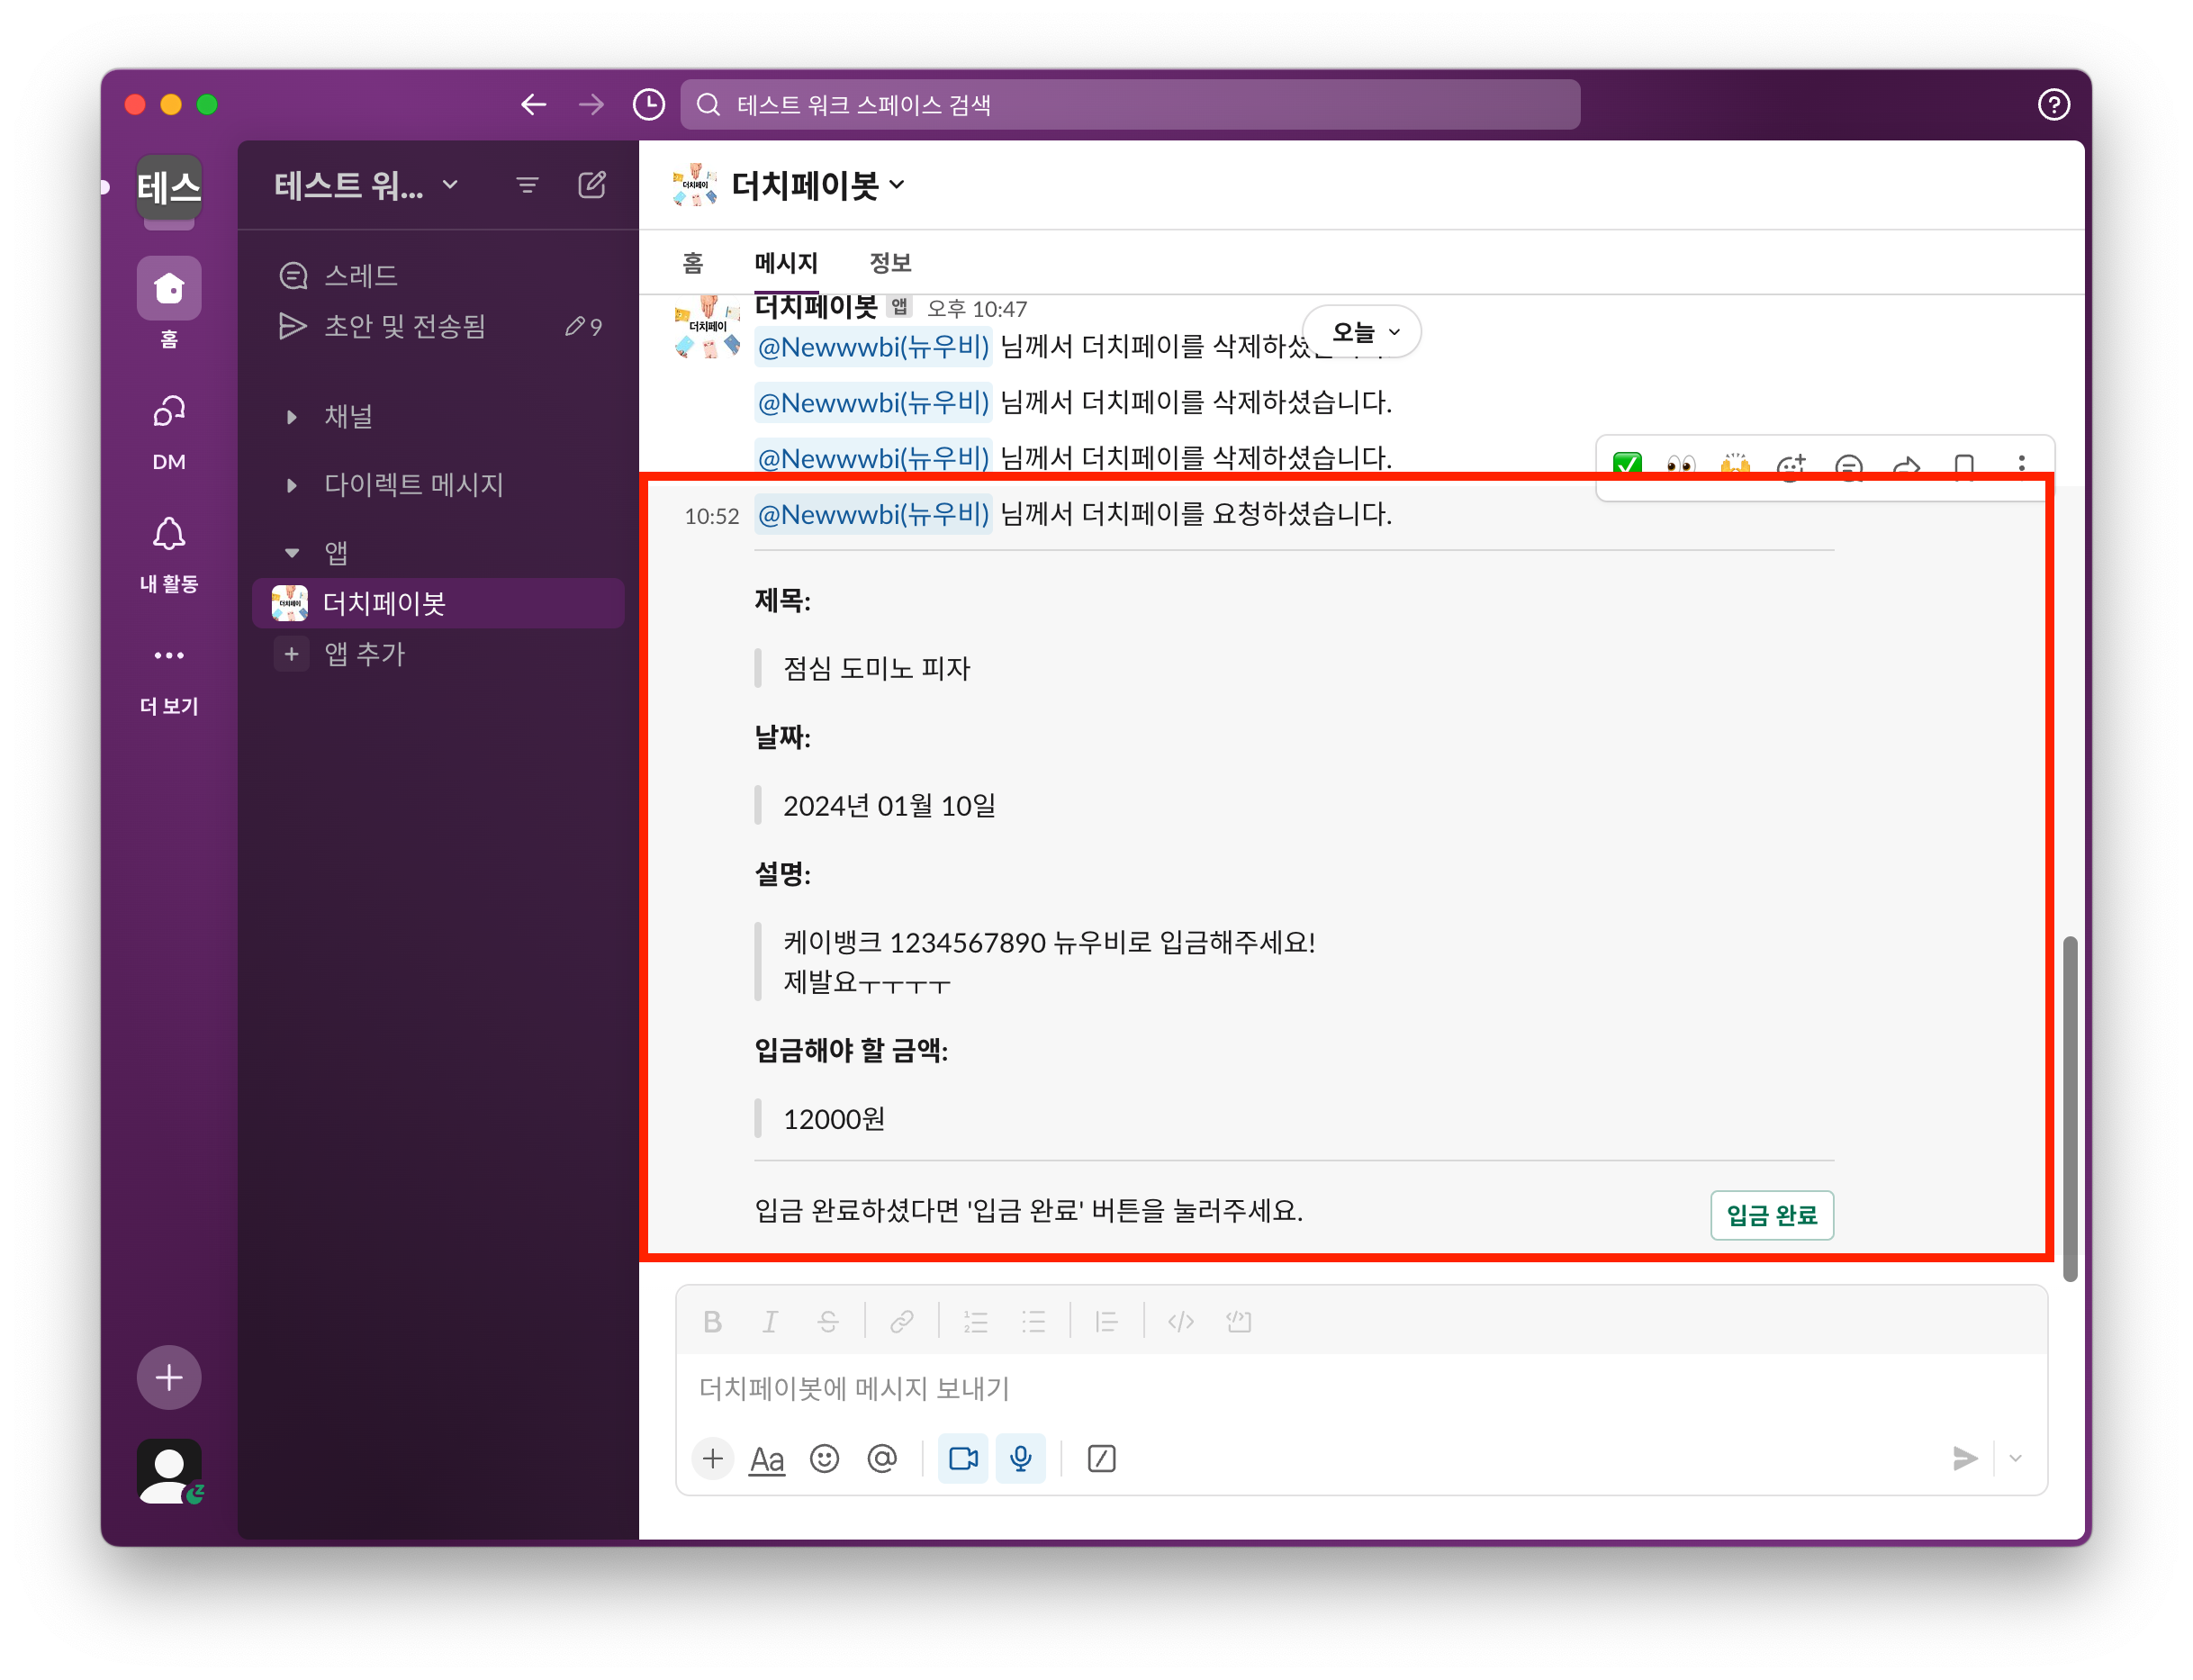Click 앱 추가 in sidebar

(438, 654)
